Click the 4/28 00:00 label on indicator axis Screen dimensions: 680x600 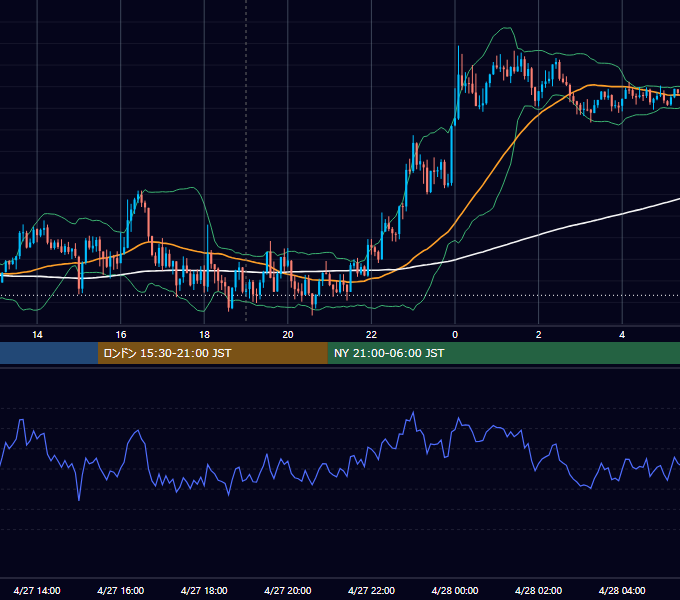click(455, 590)
